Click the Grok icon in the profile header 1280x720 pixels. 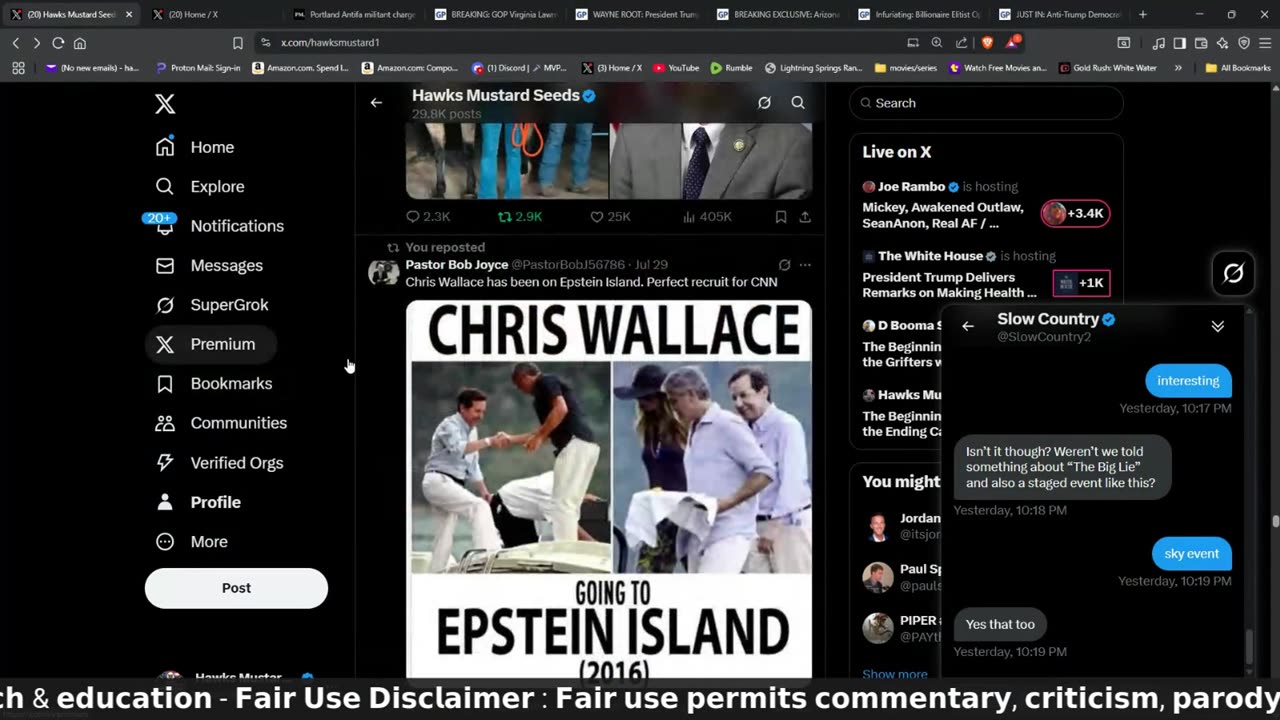pos(764,102)
